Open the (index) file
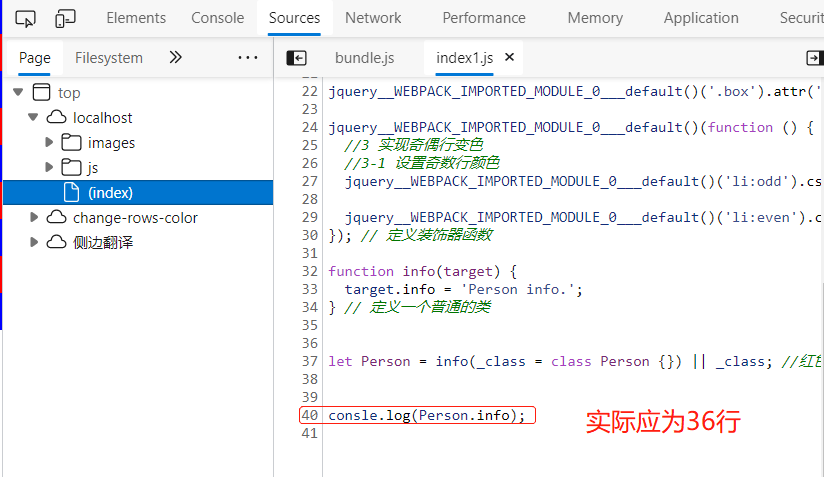The image size is (824, 477). click(x=138, y=192)
